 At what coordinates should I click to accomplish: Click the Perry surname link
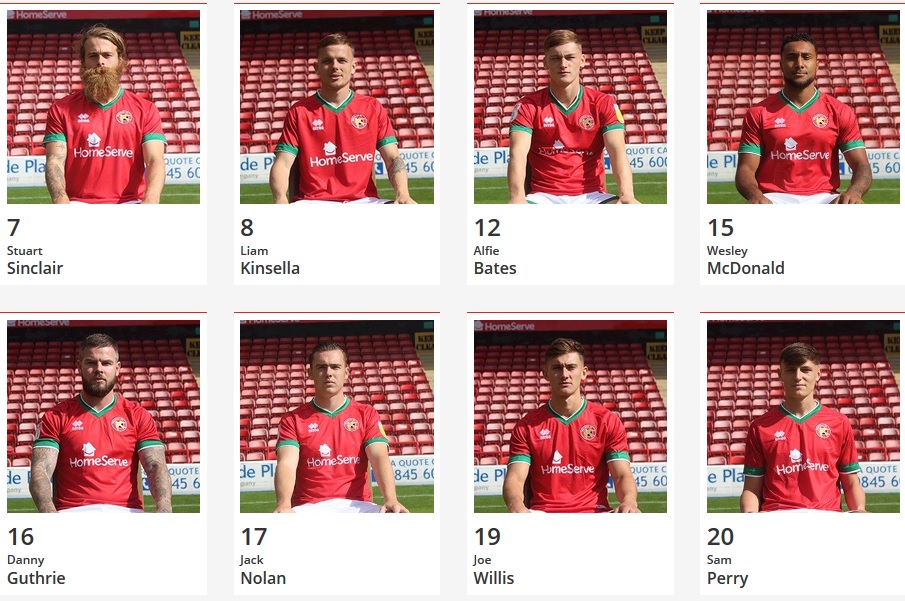coord(727,578)
